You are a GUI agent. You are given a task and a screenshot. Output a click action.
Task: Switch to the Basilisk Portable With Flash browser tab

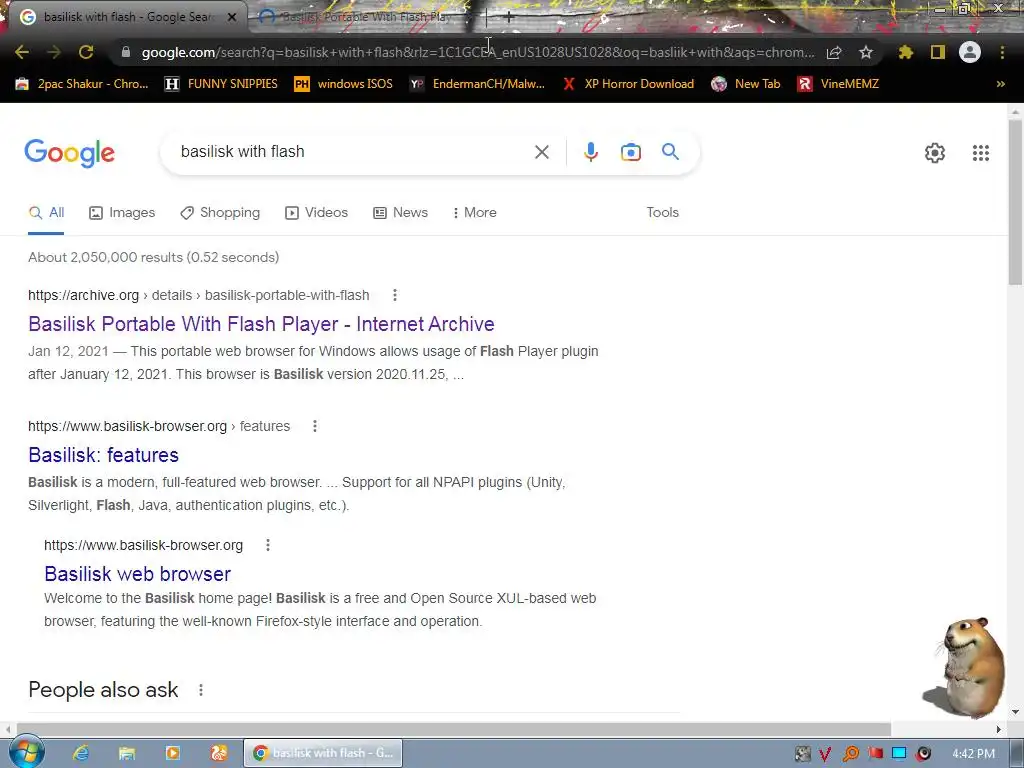(364, 17)
